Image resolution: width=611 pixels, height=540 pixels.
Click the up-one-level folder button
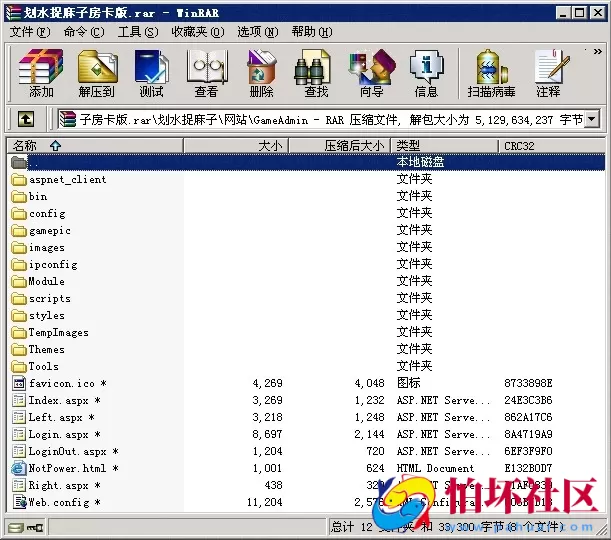26,120
